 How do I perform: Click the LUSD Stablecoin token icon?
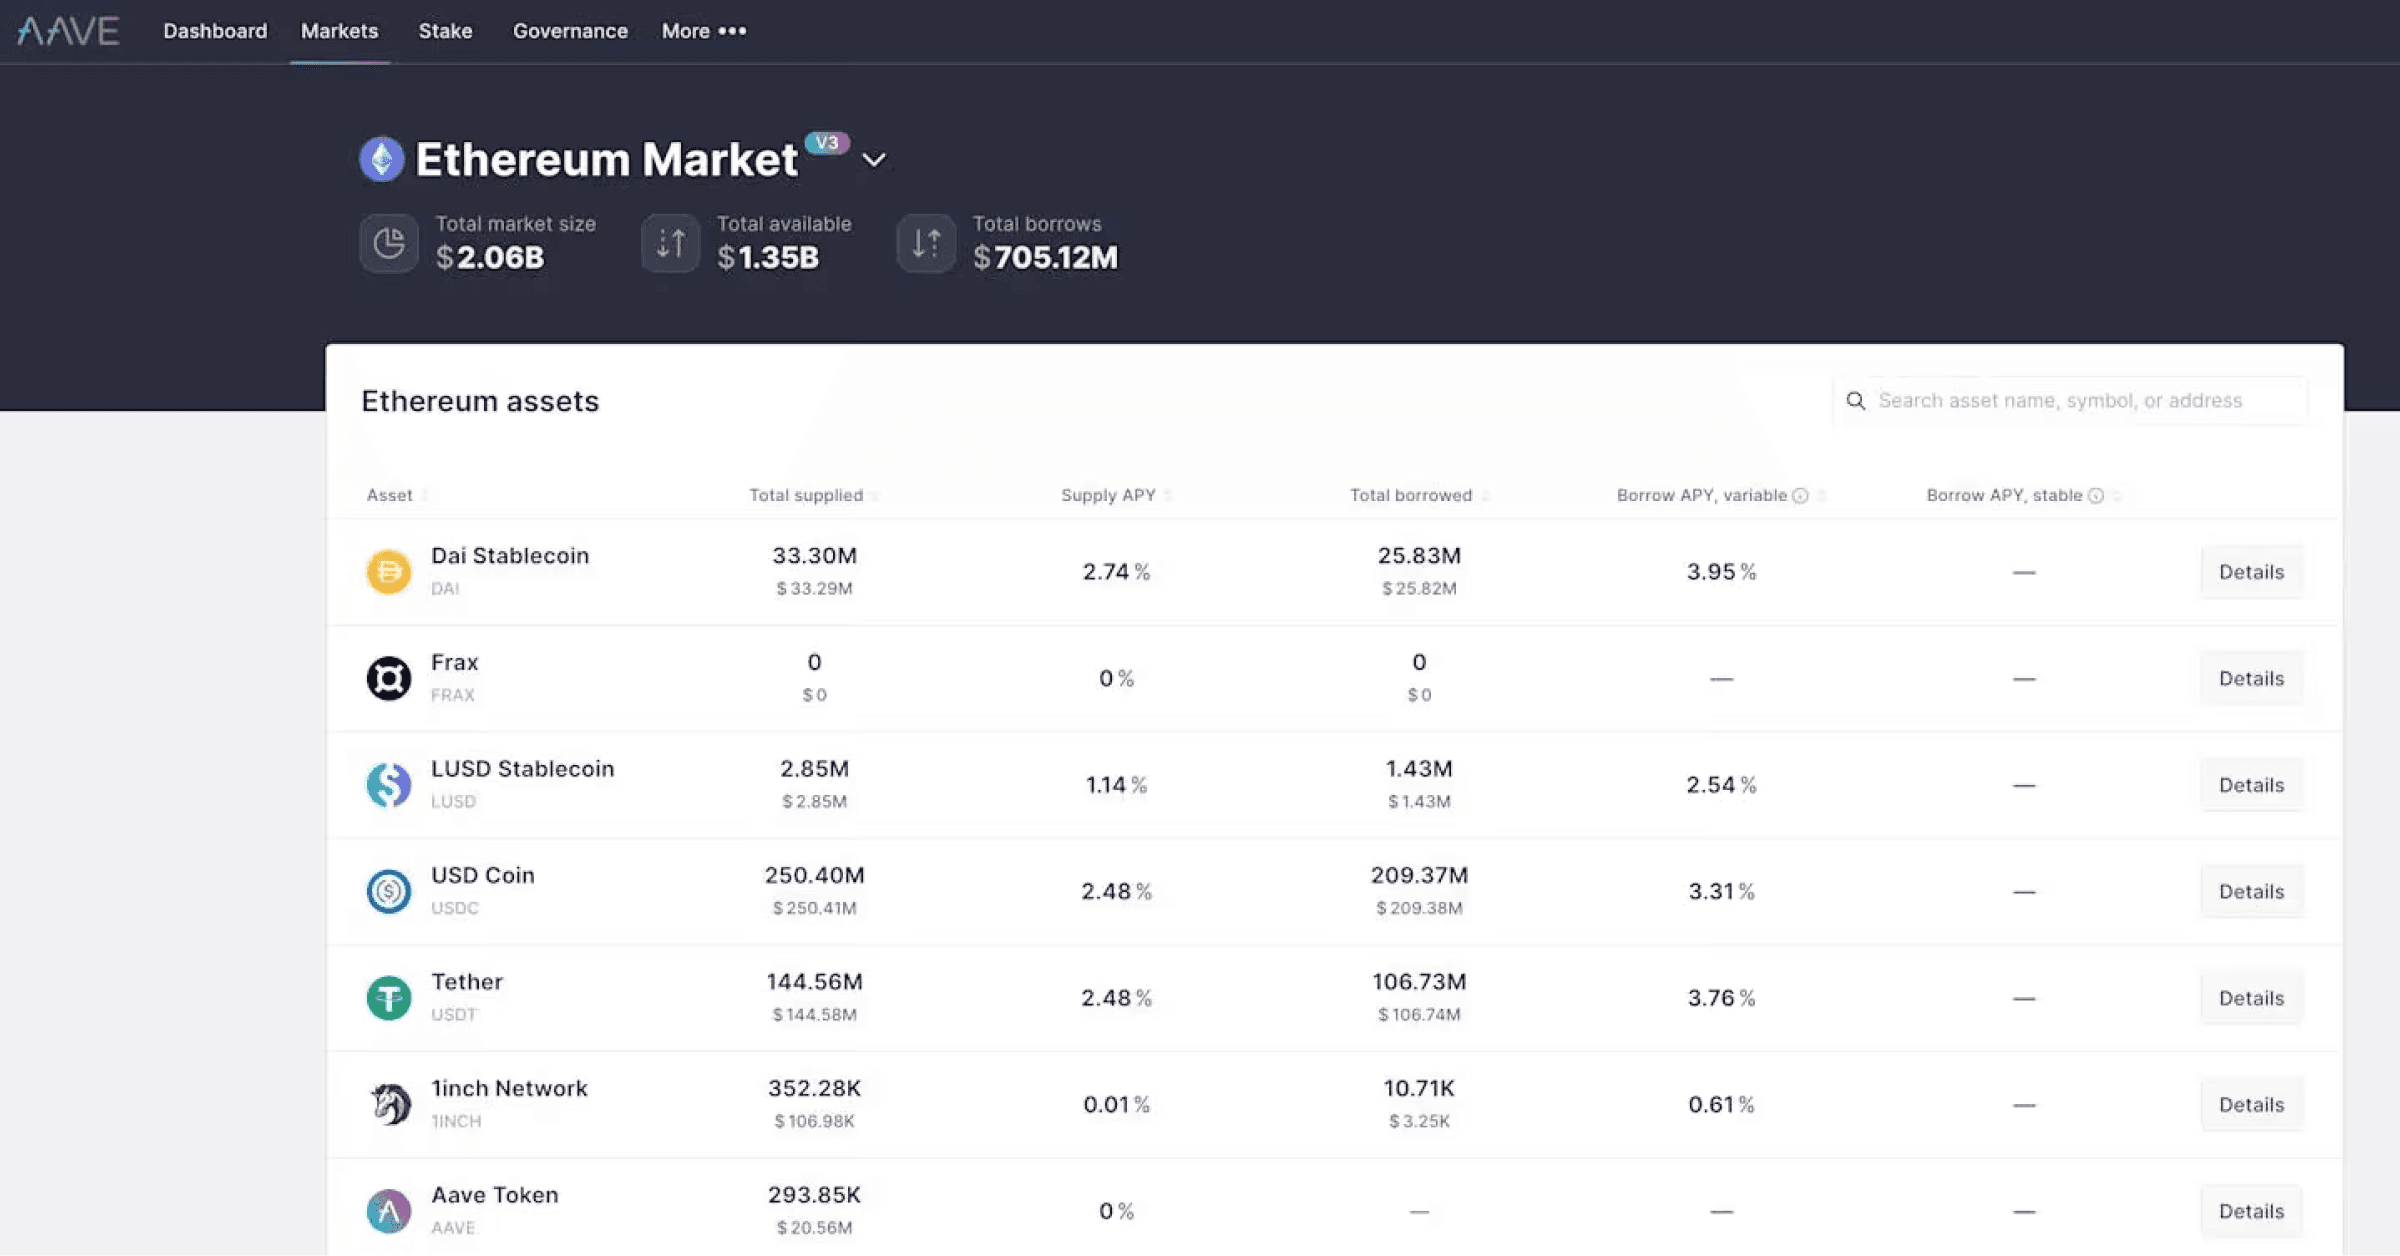coord(389,785)
